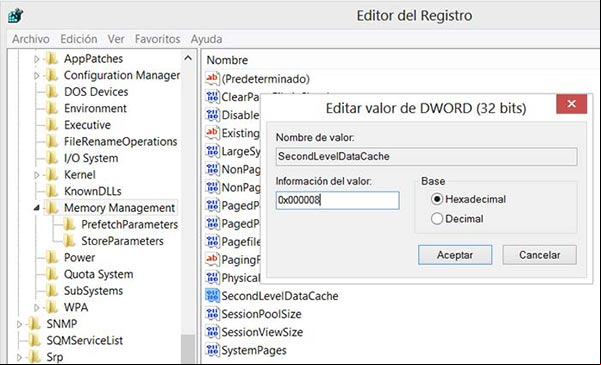
Task: Close the Editar valor de DWORD dialog
Action: click(571, 104)
